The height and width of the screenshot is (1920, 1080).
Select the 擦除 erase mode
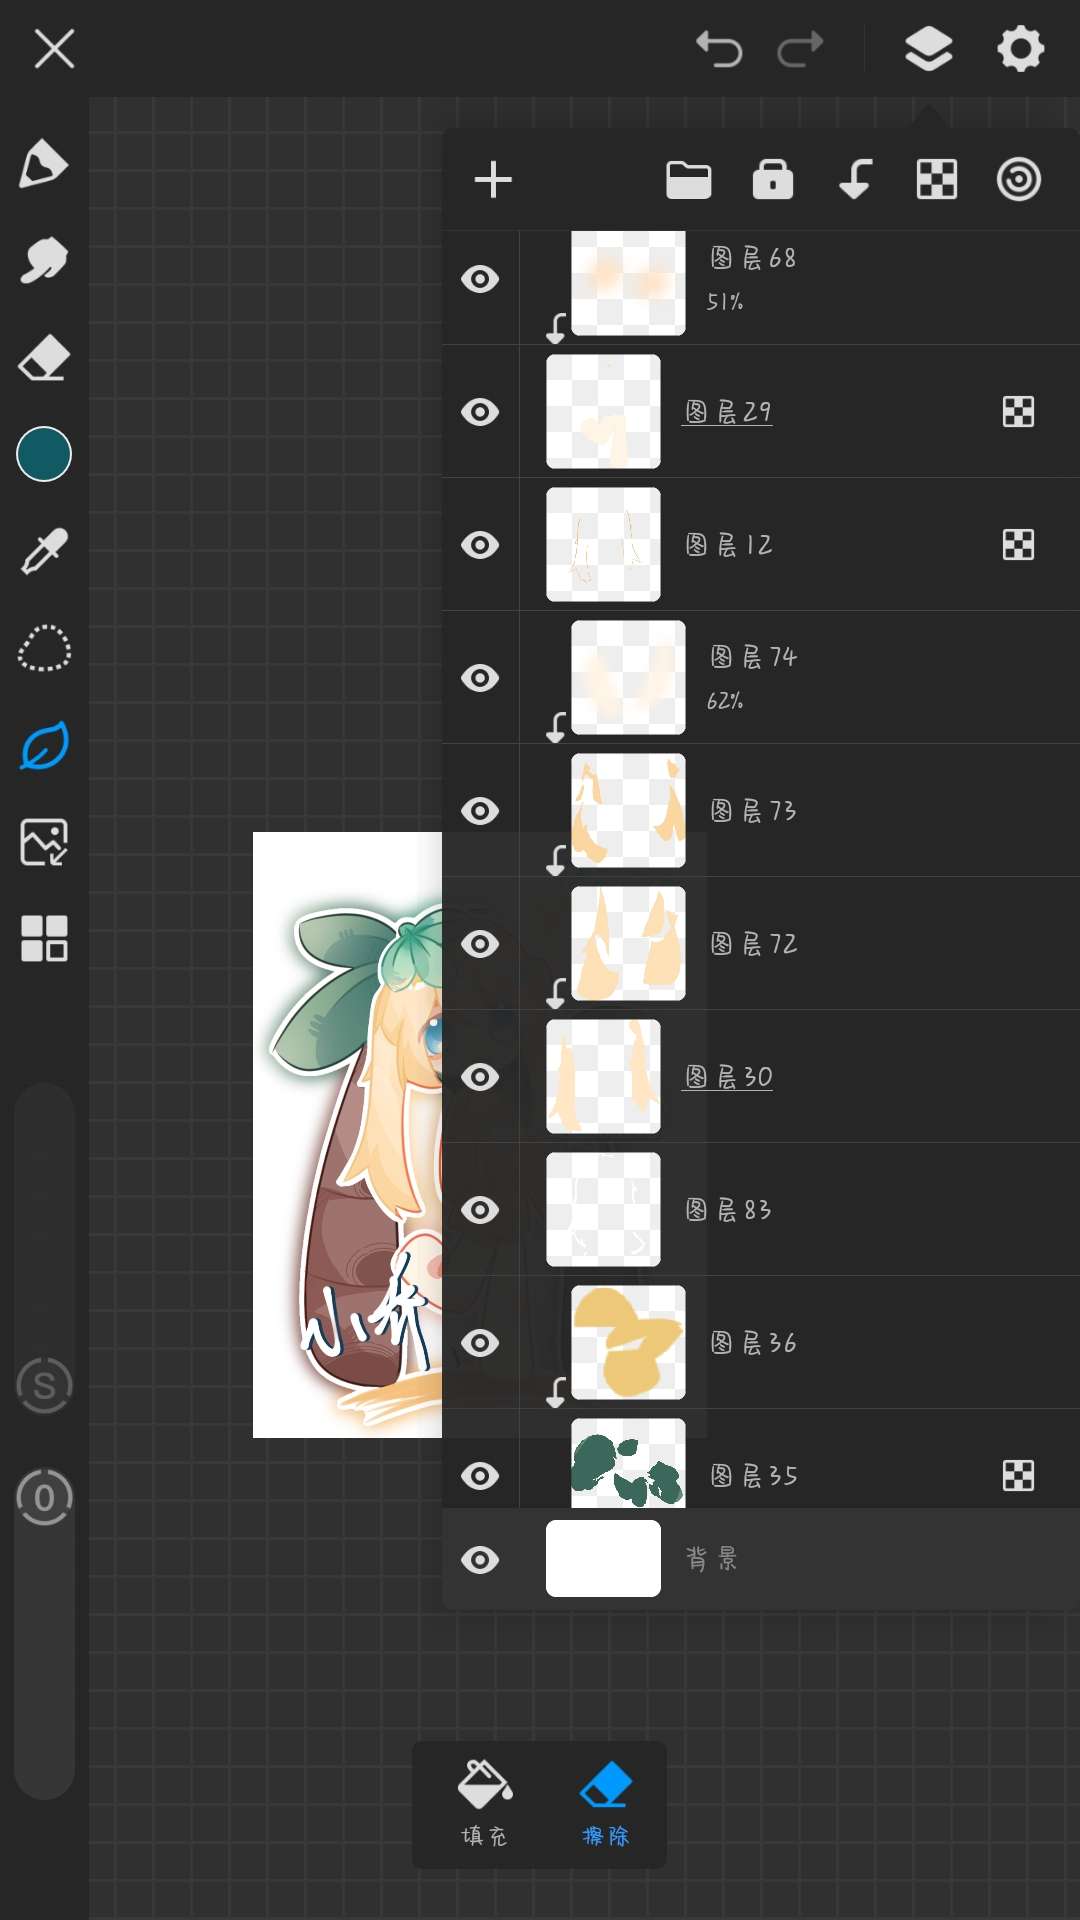click(606, 1804)
